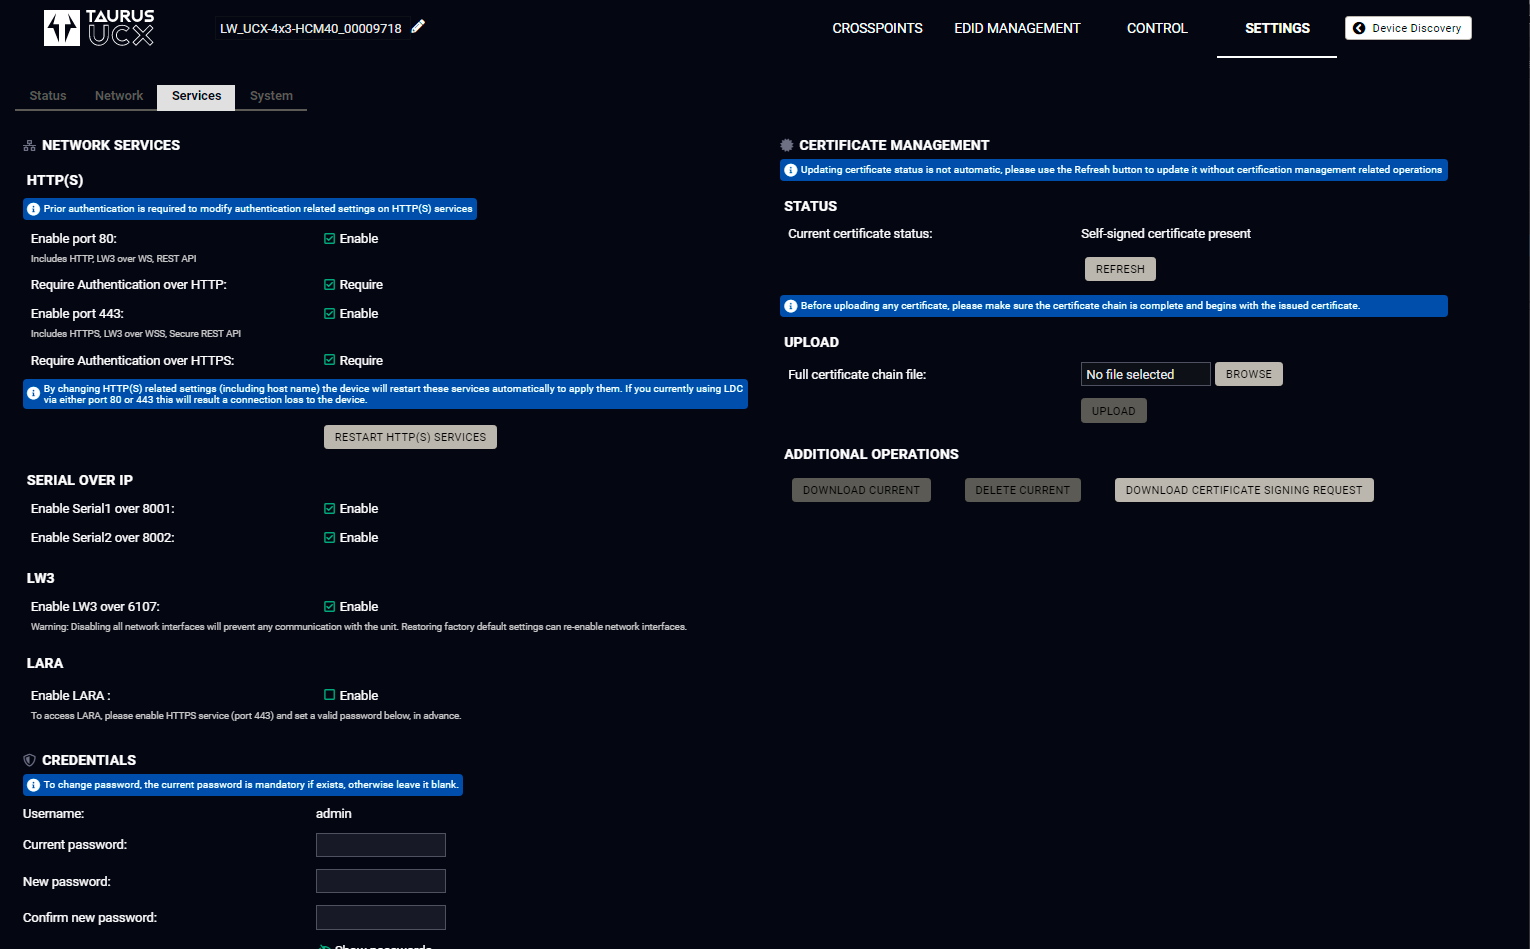The width and height of the screenshot is (1530, 949).
Task: Click the Certificate Management gear icon
Action: click(x=787, y=145)
